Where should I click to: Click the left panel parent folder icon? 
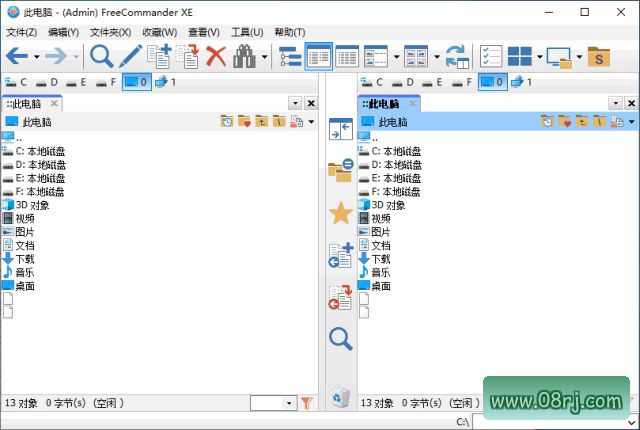click(x=261, y=121)
